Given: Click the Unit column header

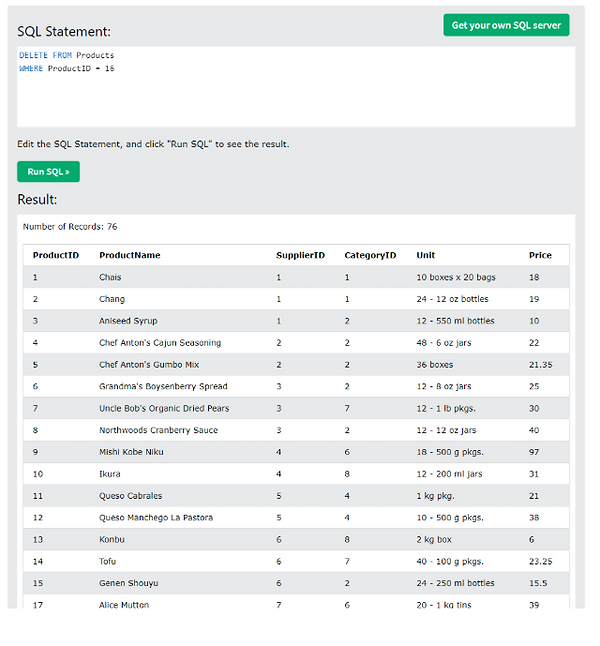Looking at the screenshot, I should point(426,255).
